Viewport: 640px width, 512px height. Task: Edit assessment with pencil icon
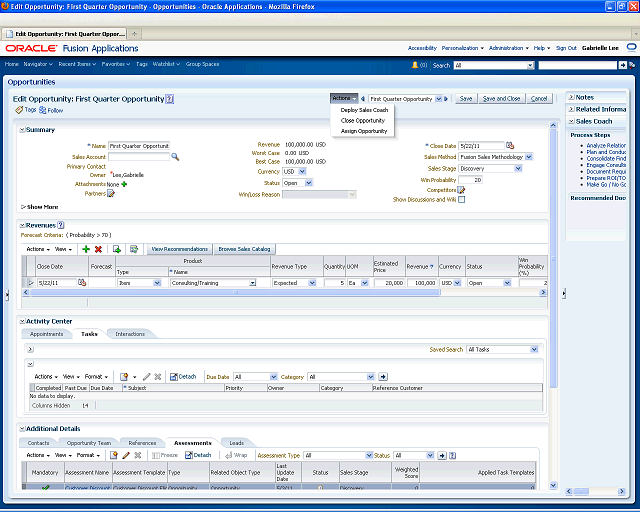tap(126, 455)
